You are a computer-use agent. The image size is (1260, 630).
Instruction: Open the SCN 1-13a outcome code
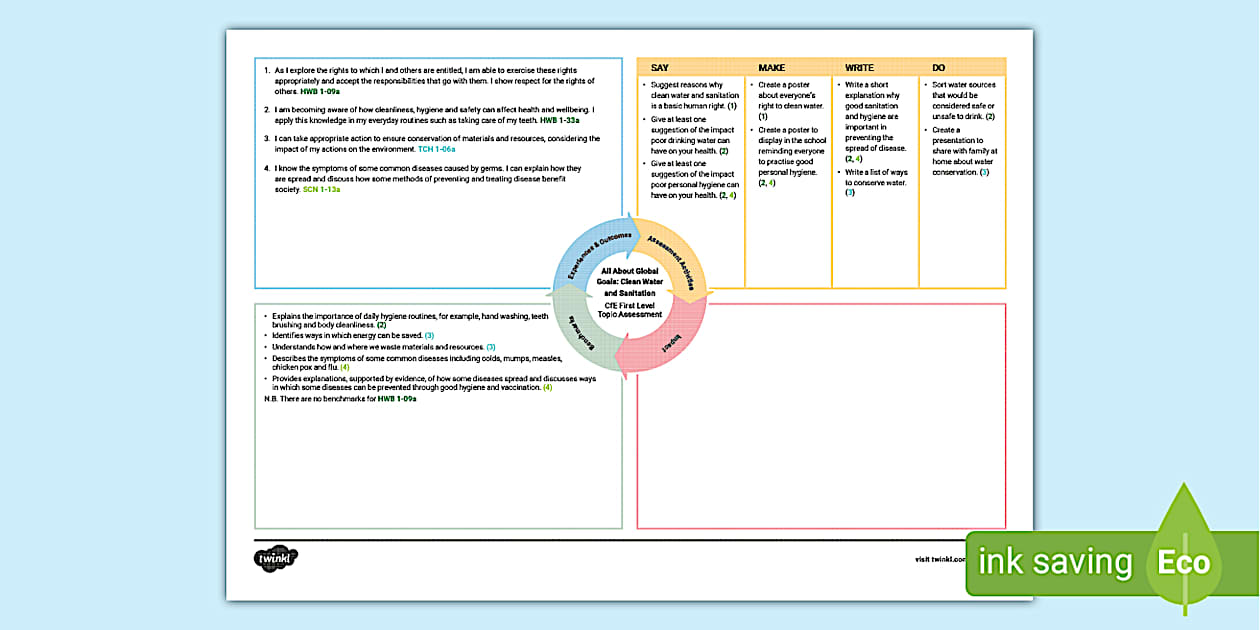point(321,189)
